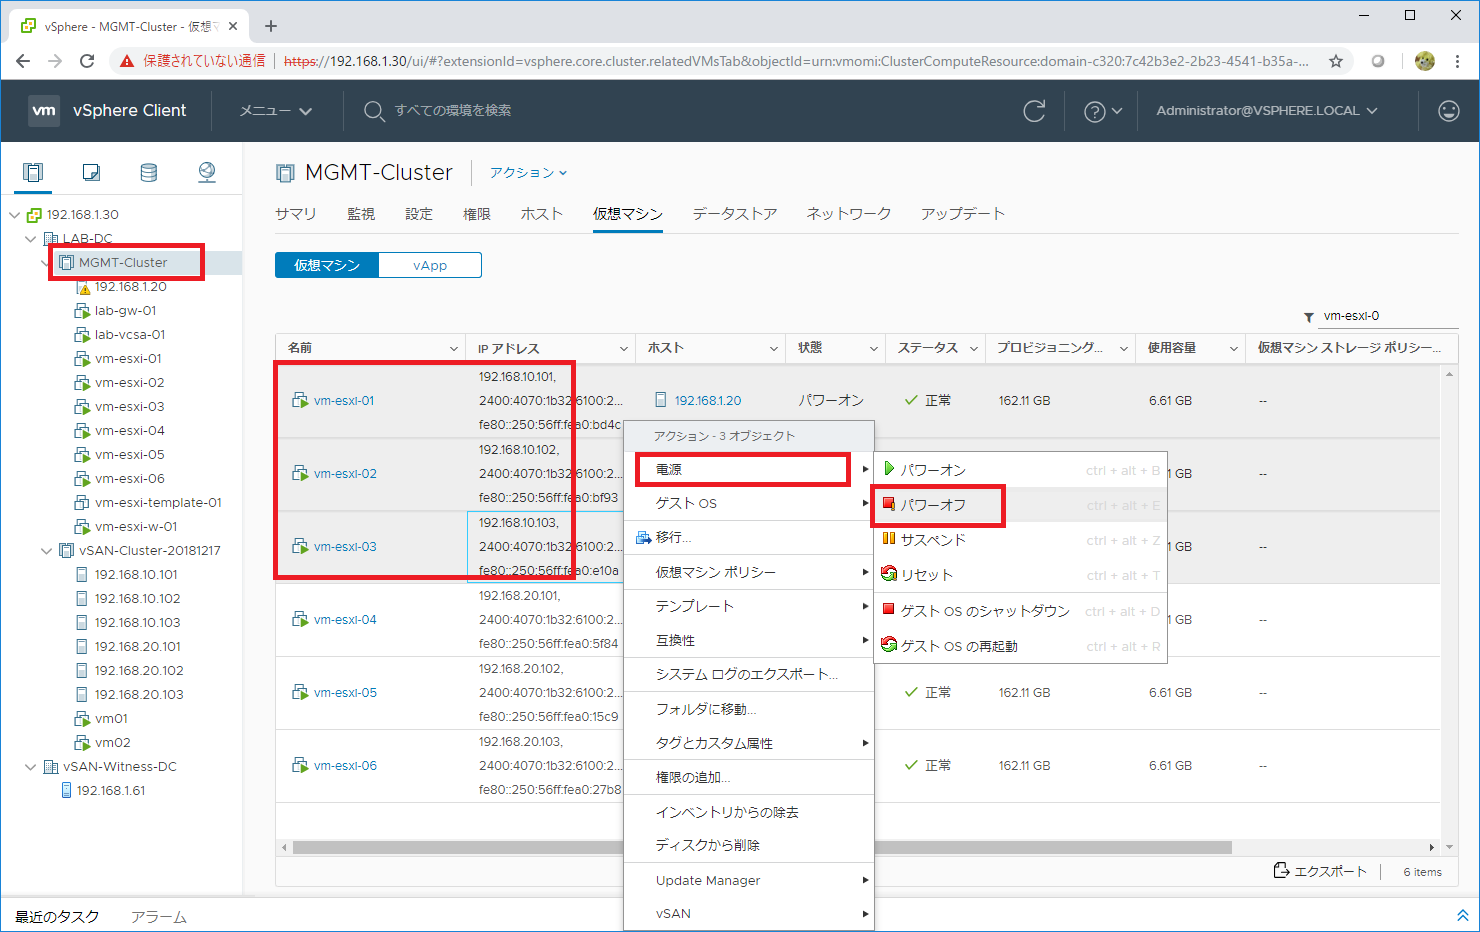Switch to the アップデート tab
The width and height of the screenshot is (1480, 932).
(x=963, y=214)
